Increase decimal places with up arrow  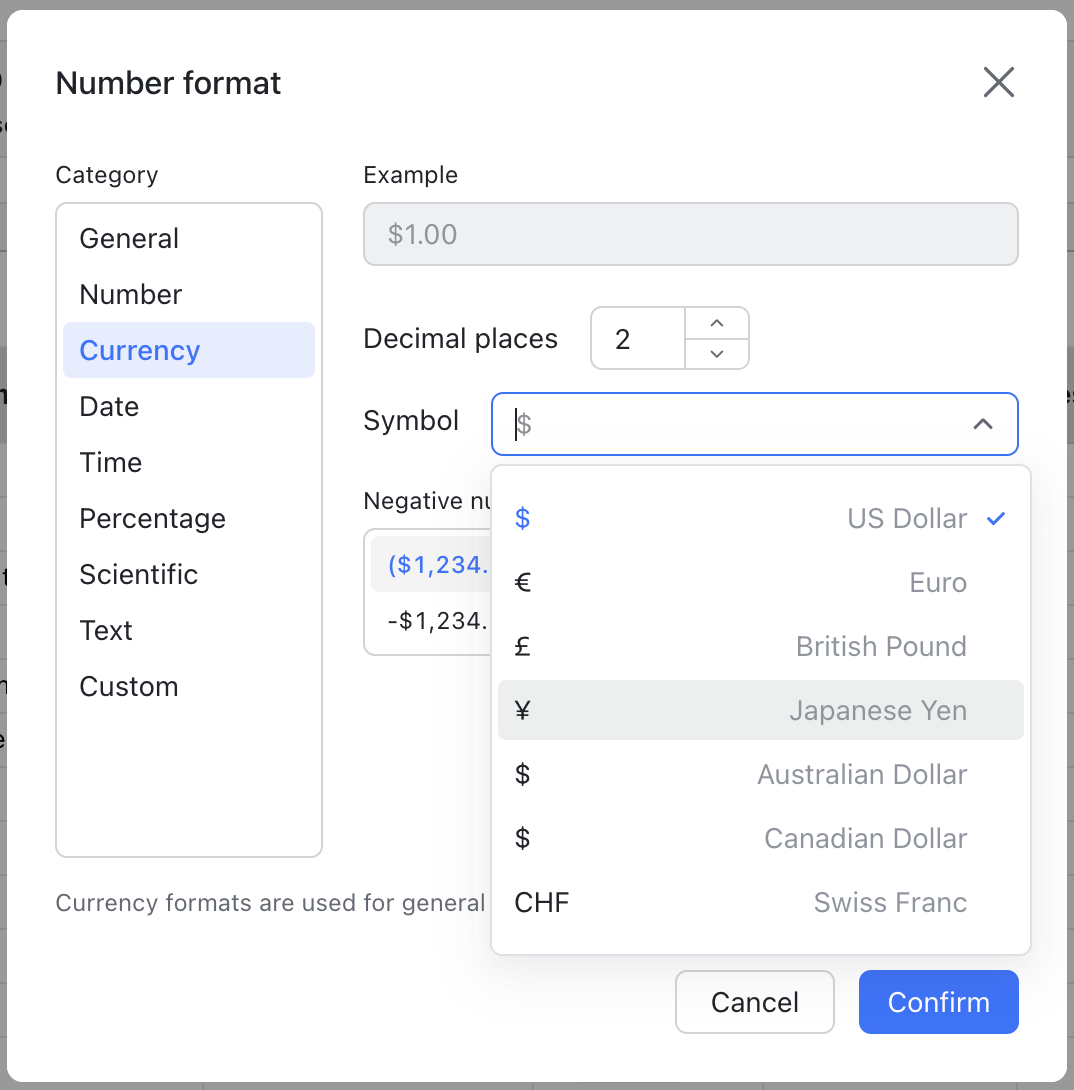[x=716, y=323]
